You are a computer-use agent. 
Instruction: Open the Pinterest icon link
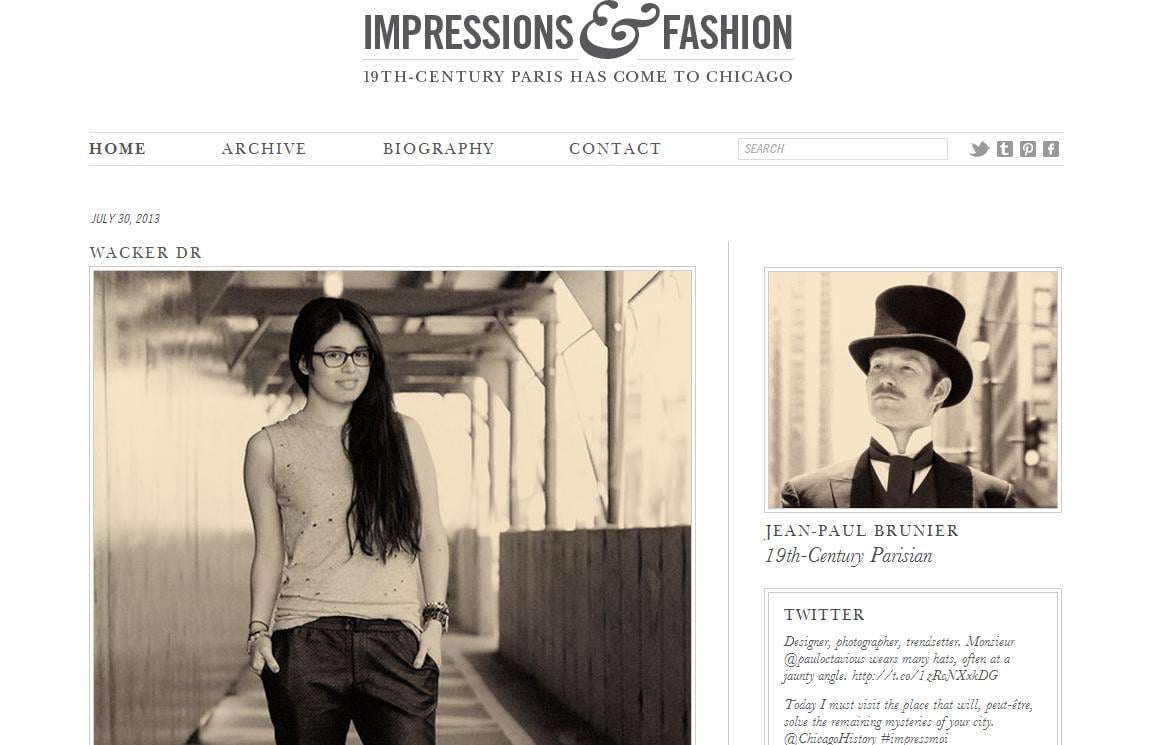[1028, 149]
